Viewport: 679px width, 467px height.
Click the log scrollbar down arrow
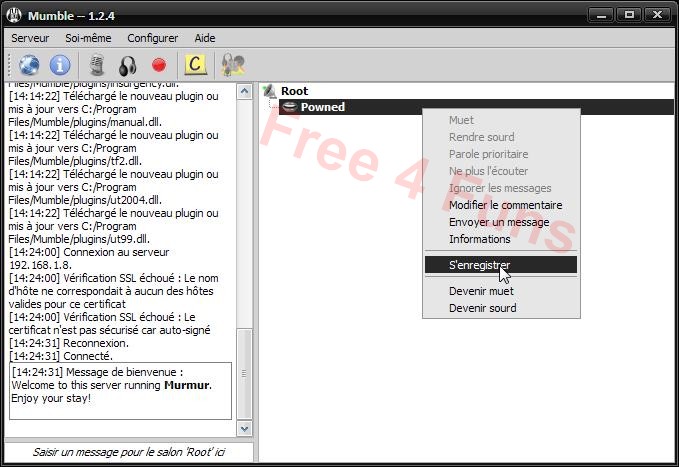[244, 429]
